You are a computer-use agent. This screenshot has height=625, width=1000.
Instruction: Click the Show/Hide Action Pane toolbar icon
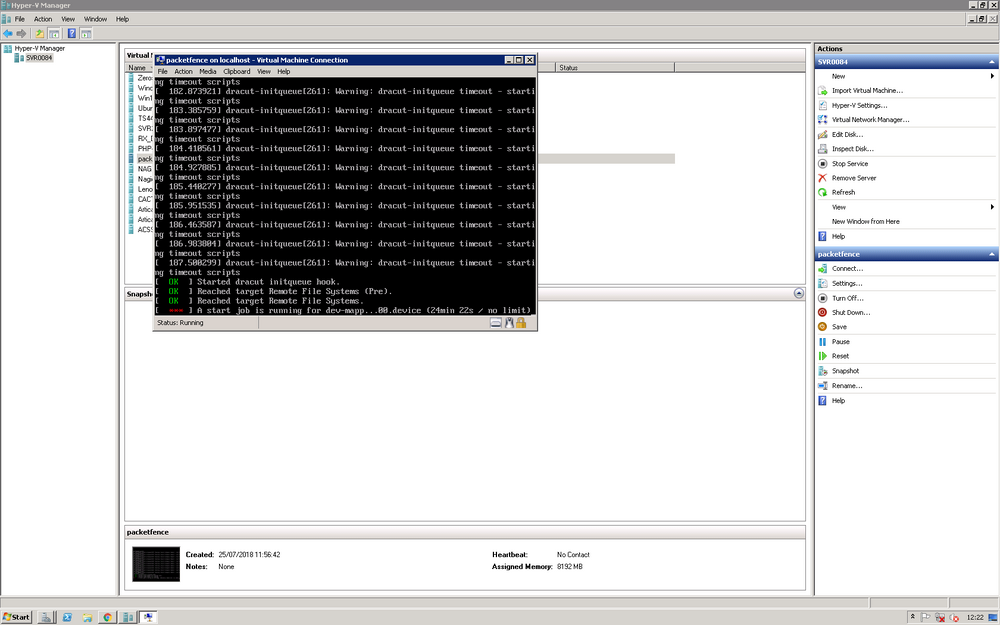tap(86, 33)
